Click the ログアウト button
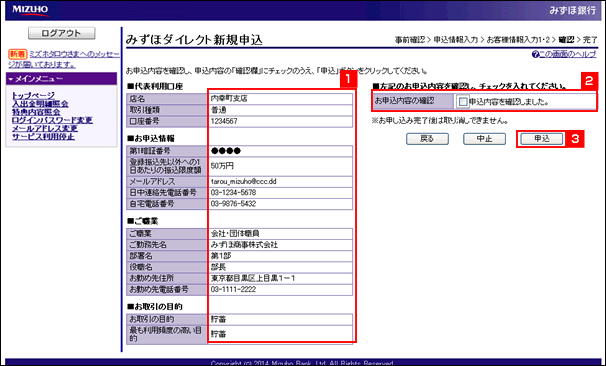606x366 pixels. pos(61,33)
